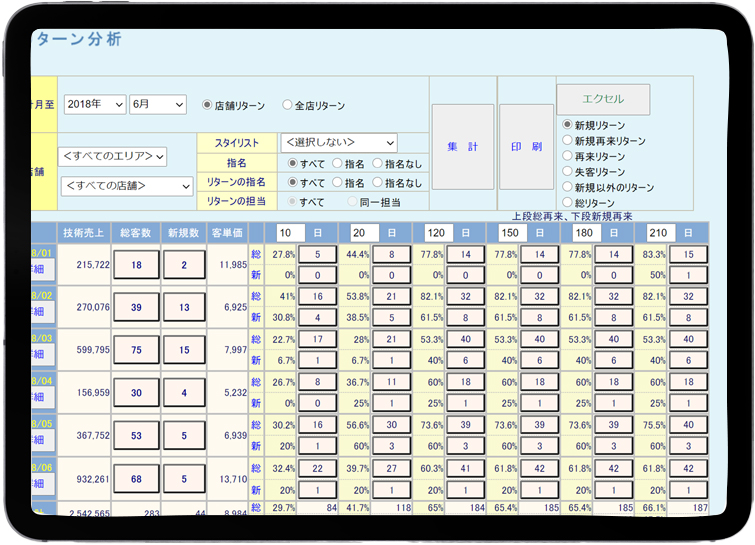Edit the 210 day interval field
This screenshot has height=545, width=755.
(x=658, y=232)
